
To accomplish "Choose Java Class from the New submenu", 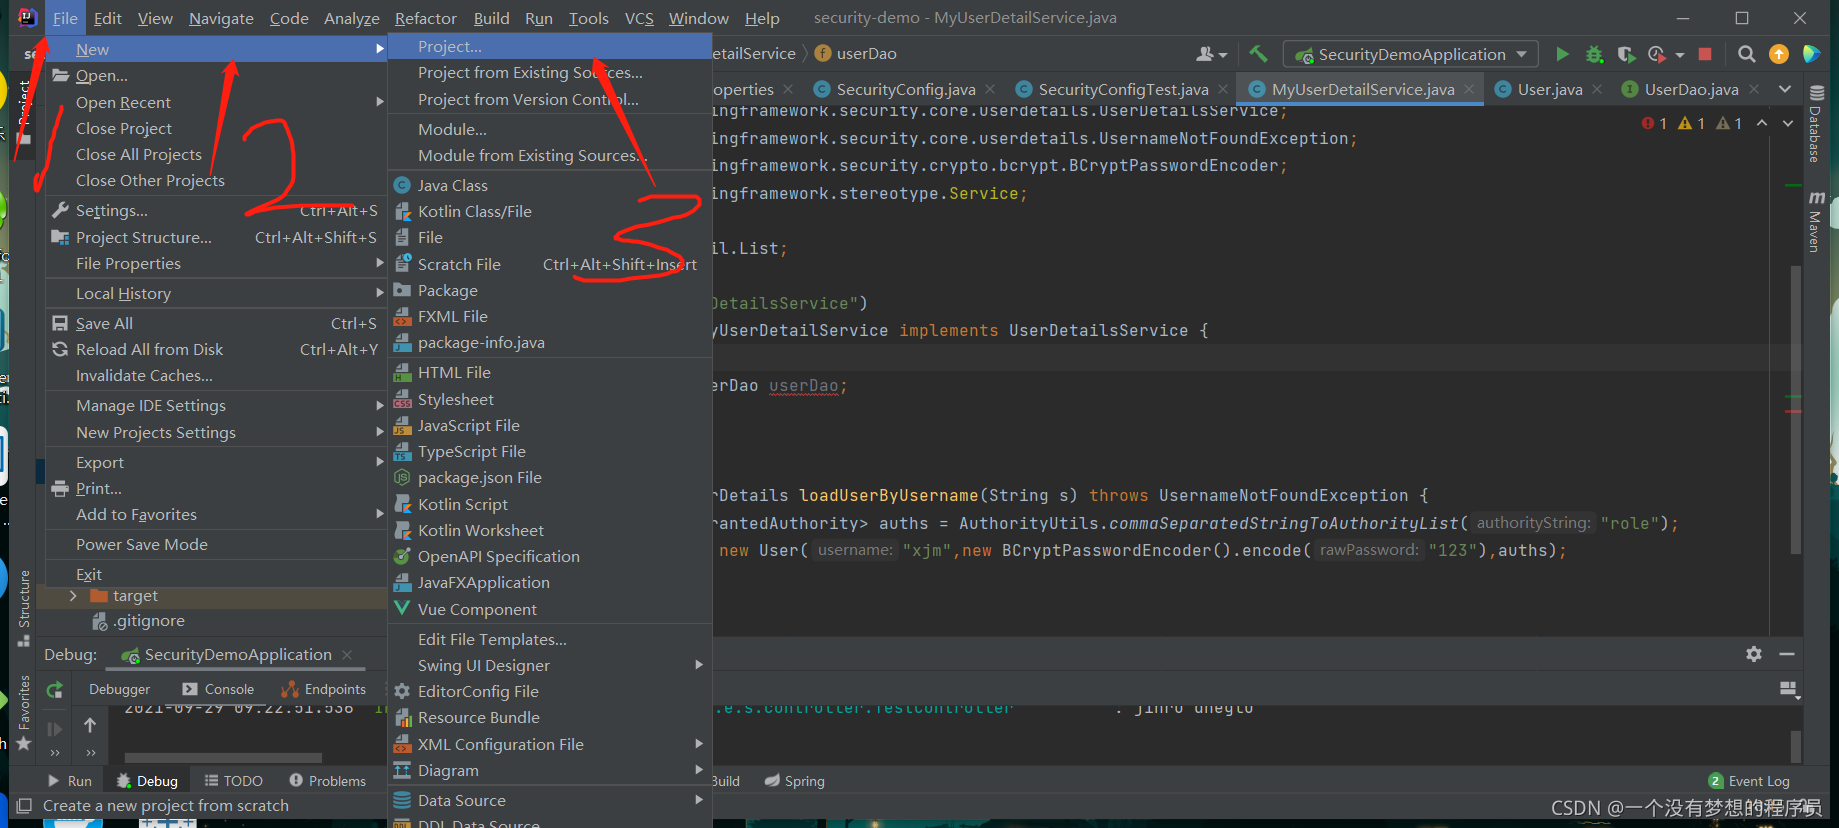I will [x=550, y=185].
